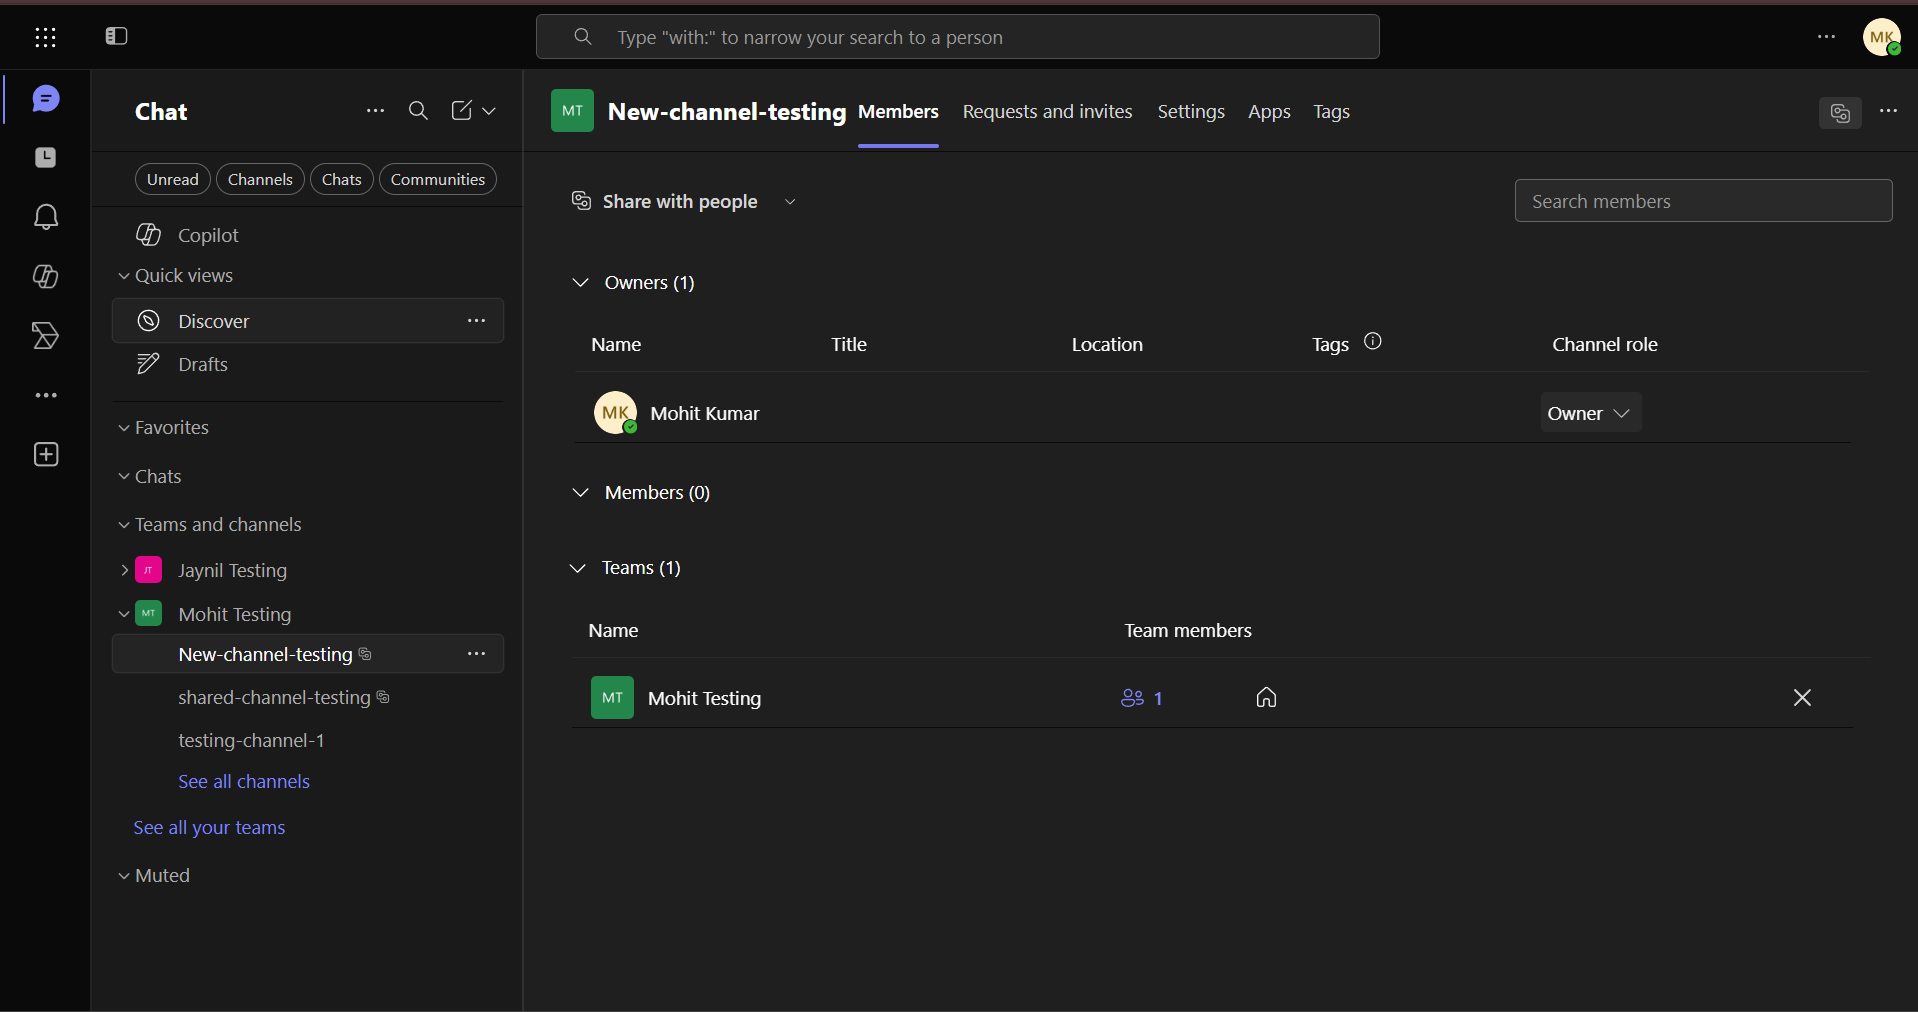This screenshot has width=1918, height=1012.
Task: Open the Chat icon in left rail
Action: click(x=46, y=99)
